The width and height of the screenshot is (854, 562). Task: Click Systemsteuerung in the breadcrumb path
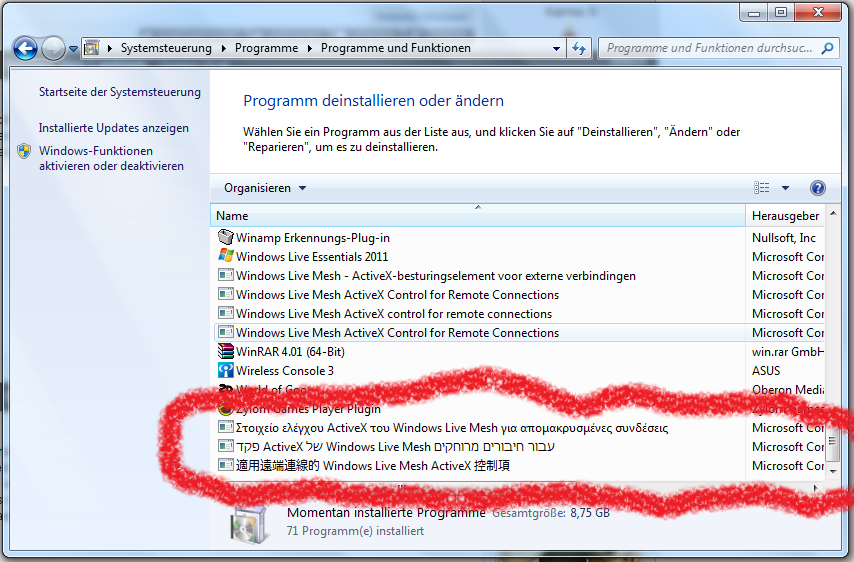coord(166,48)
